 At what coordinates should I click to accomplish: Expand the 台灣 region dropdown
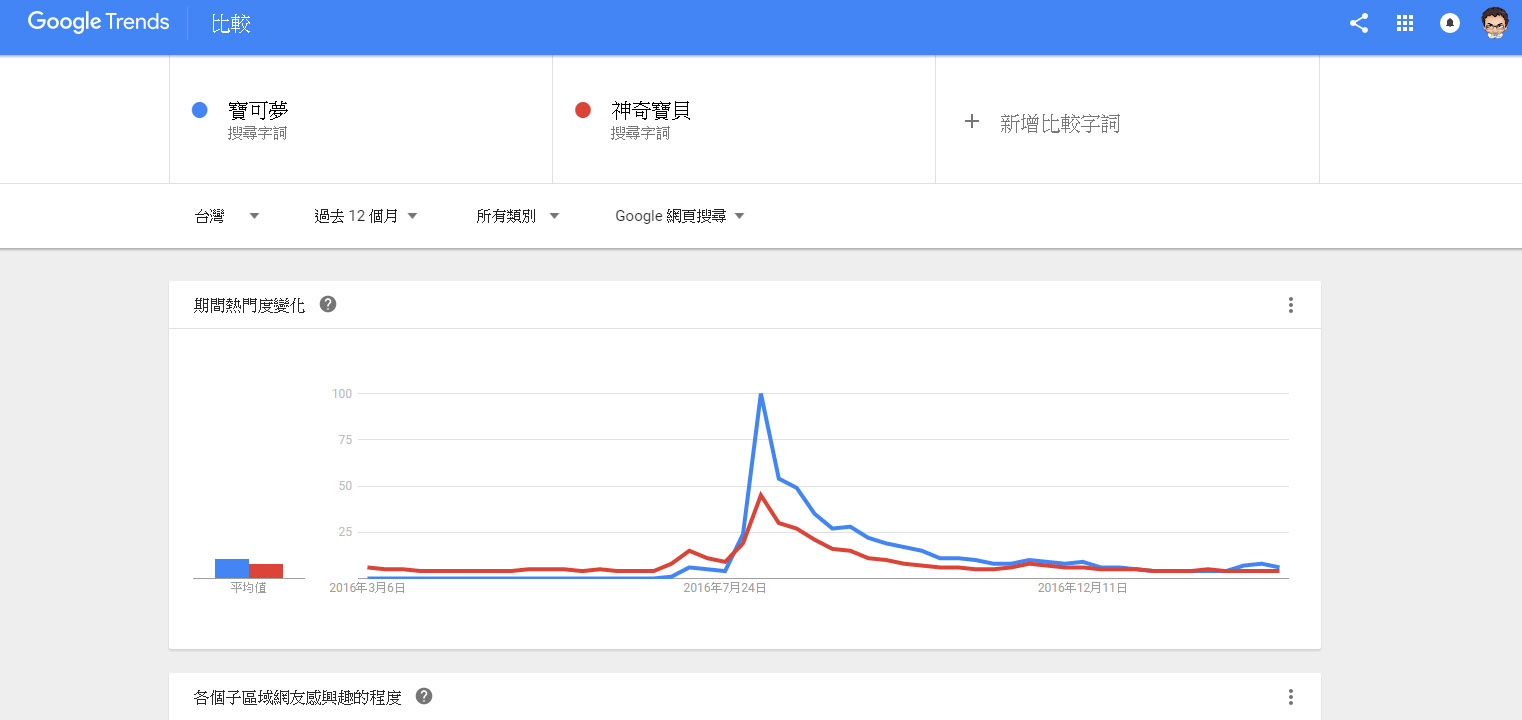[227, 216]
